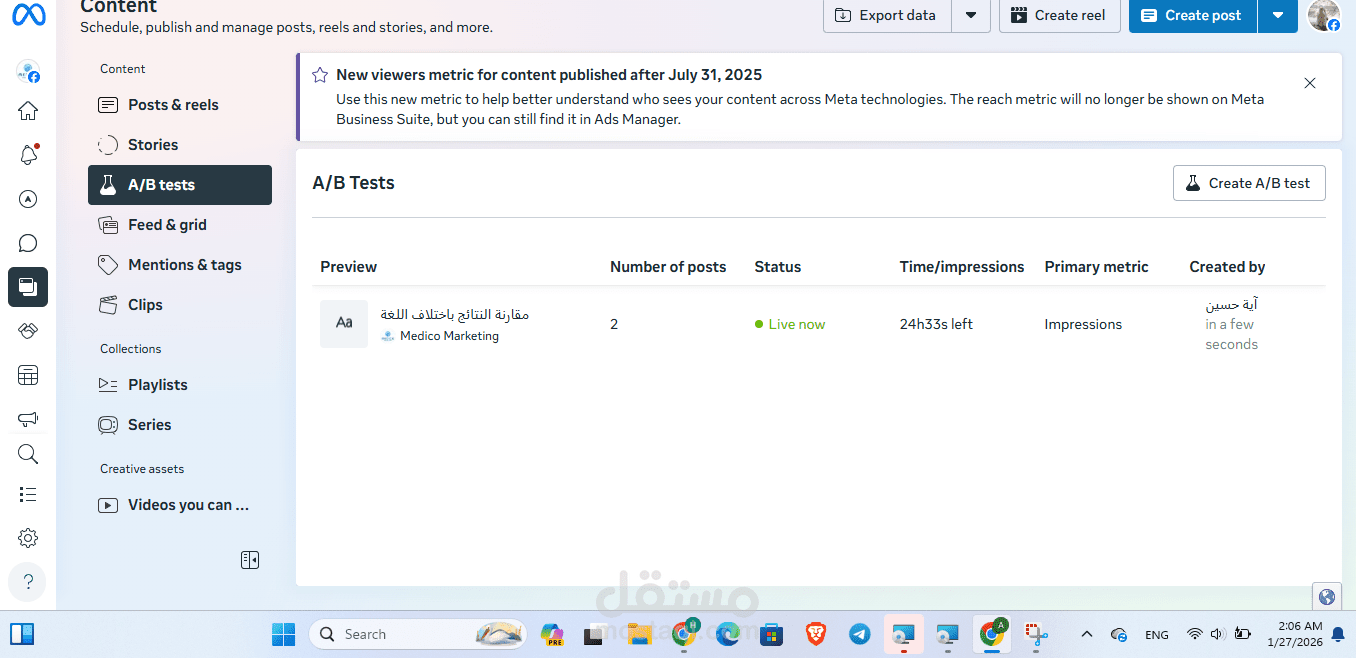Viewport: 1356px width, 658px height.
Task: Open Brave browser from the taskbar
Action: pos(815,634)
